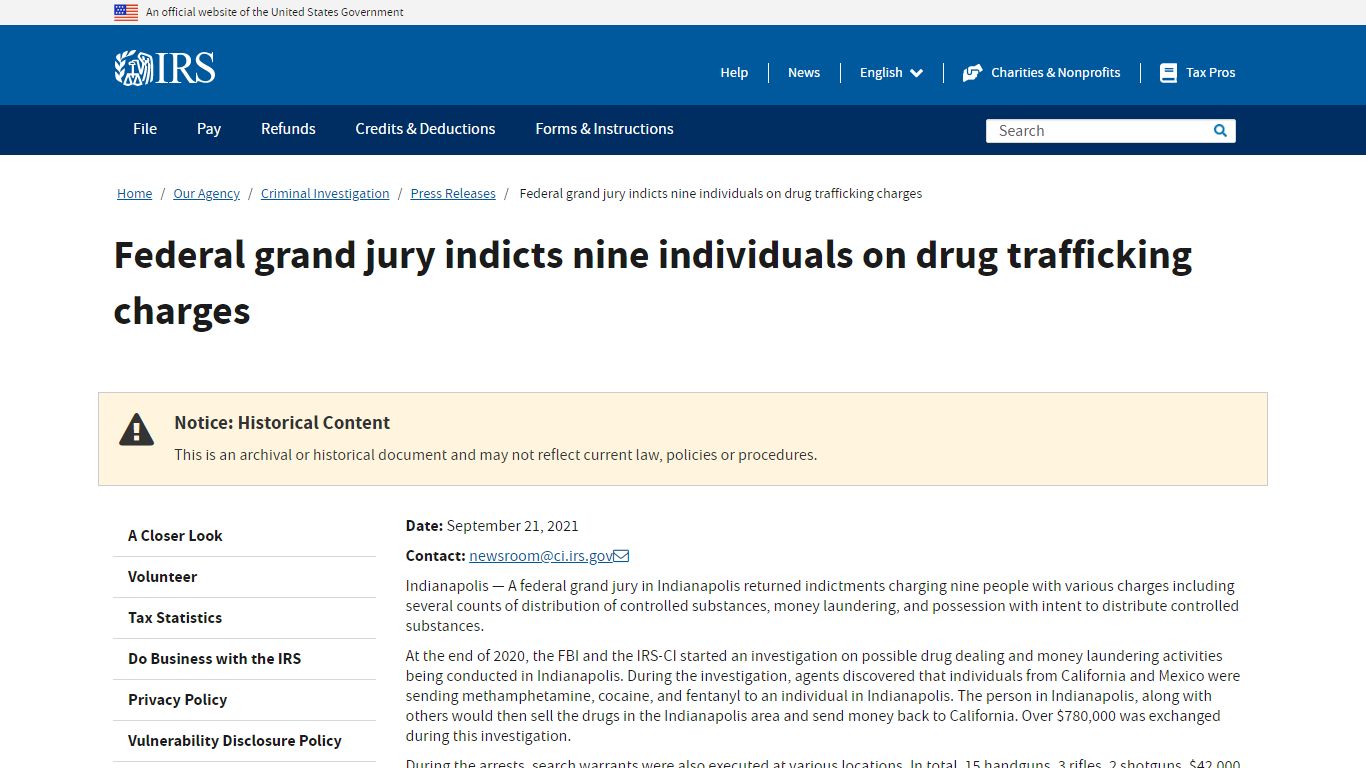This screenshot has height=768, width=1366.
Task: Open Criminal Investigation breadcrumb
Action: coord(325,193)
